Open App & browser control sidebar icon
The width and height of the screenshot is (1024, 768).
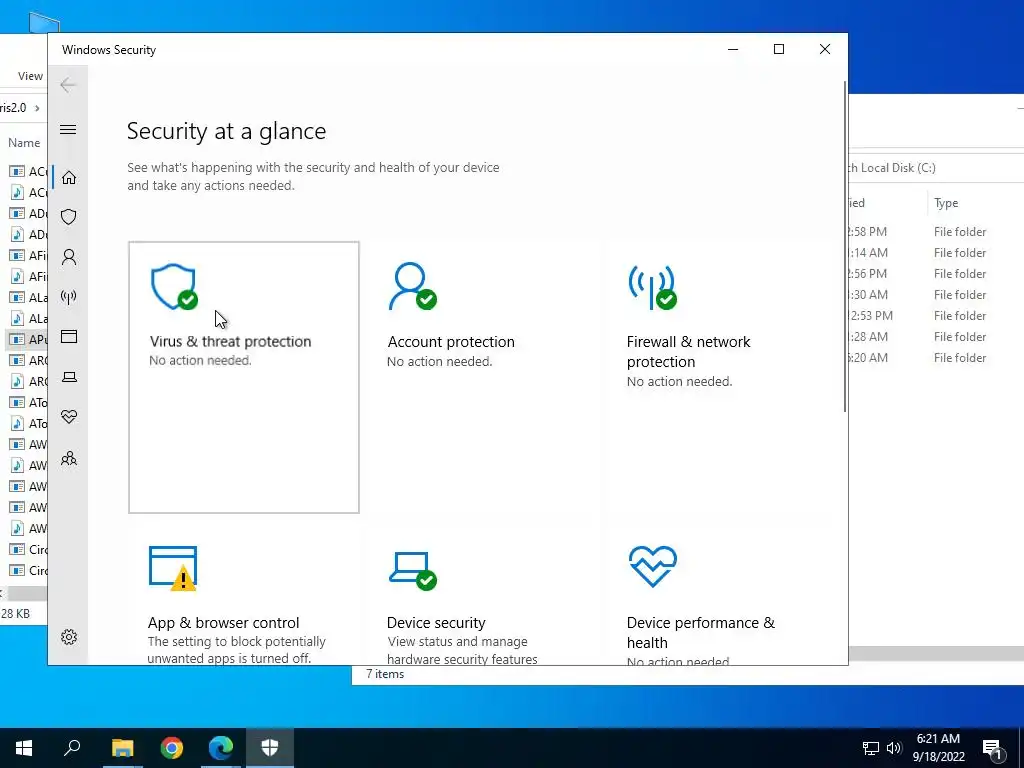coord(69,337)
